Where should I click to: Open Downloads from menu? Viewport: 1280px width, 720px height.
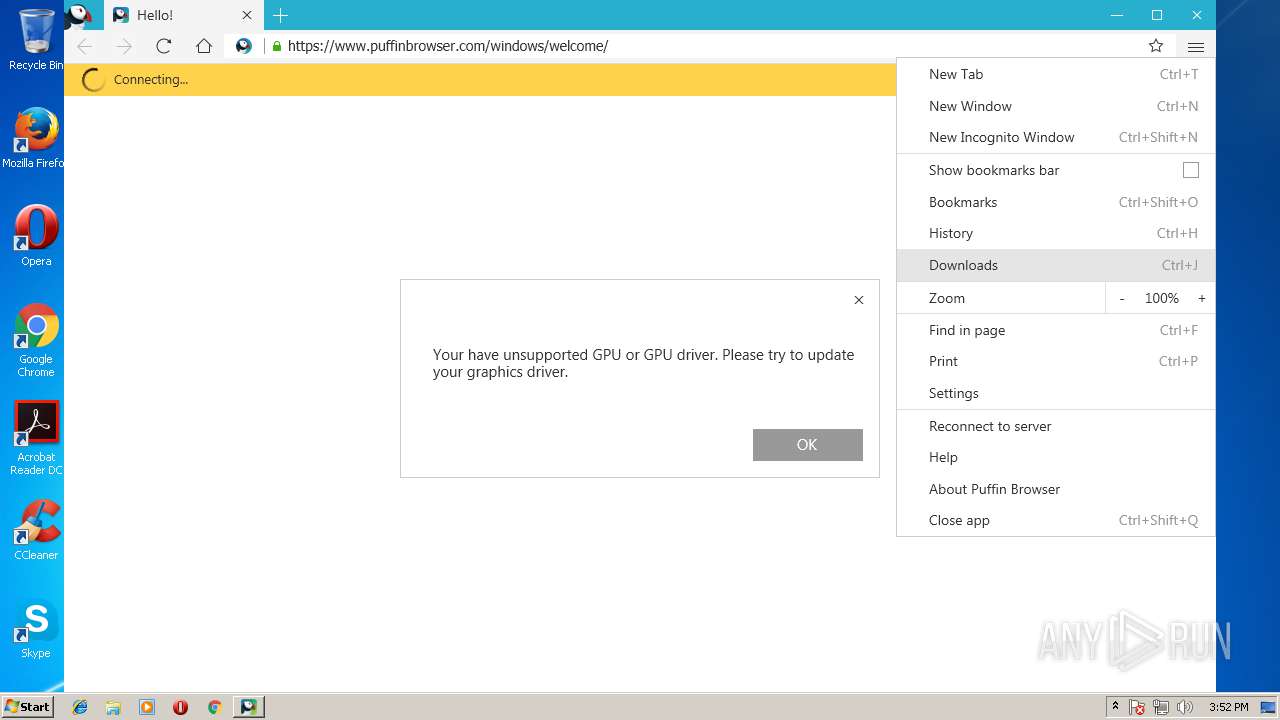pos(1056,265)
